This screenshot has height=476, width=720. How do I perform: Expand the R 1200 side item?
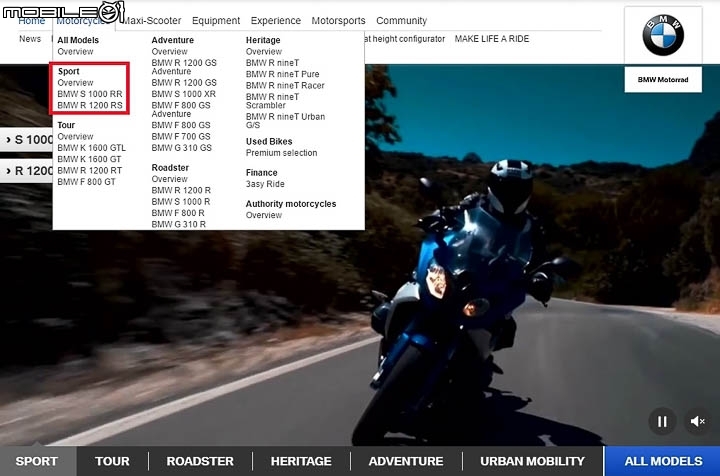point(26,171)
